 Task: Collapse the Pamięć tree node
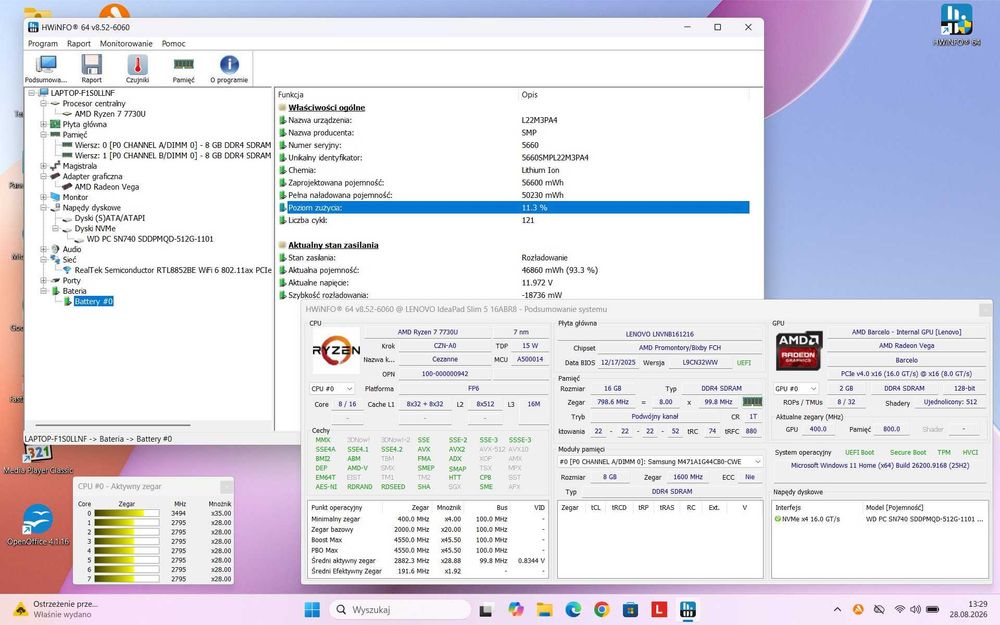click(x=43, y=135)
